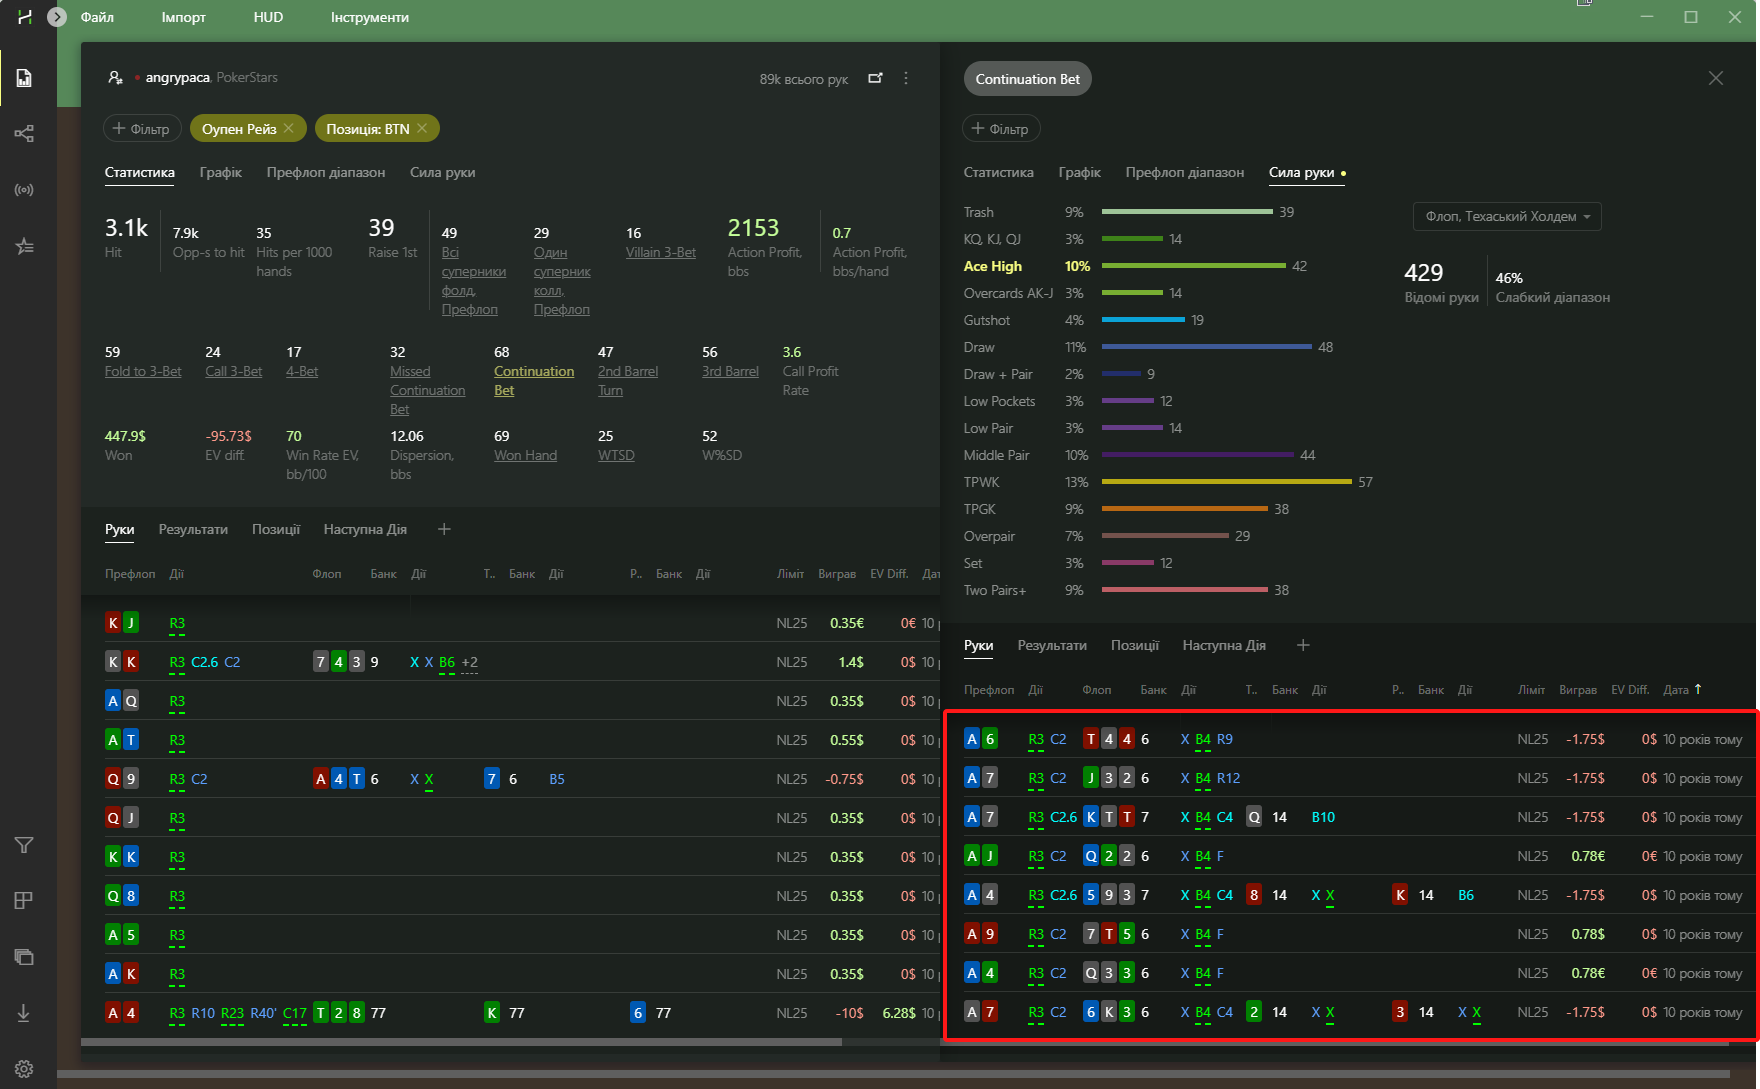Switch to Статистика tab in right panel
The height and width of the screenshot is (1089, 1760).
click(999, 172)
